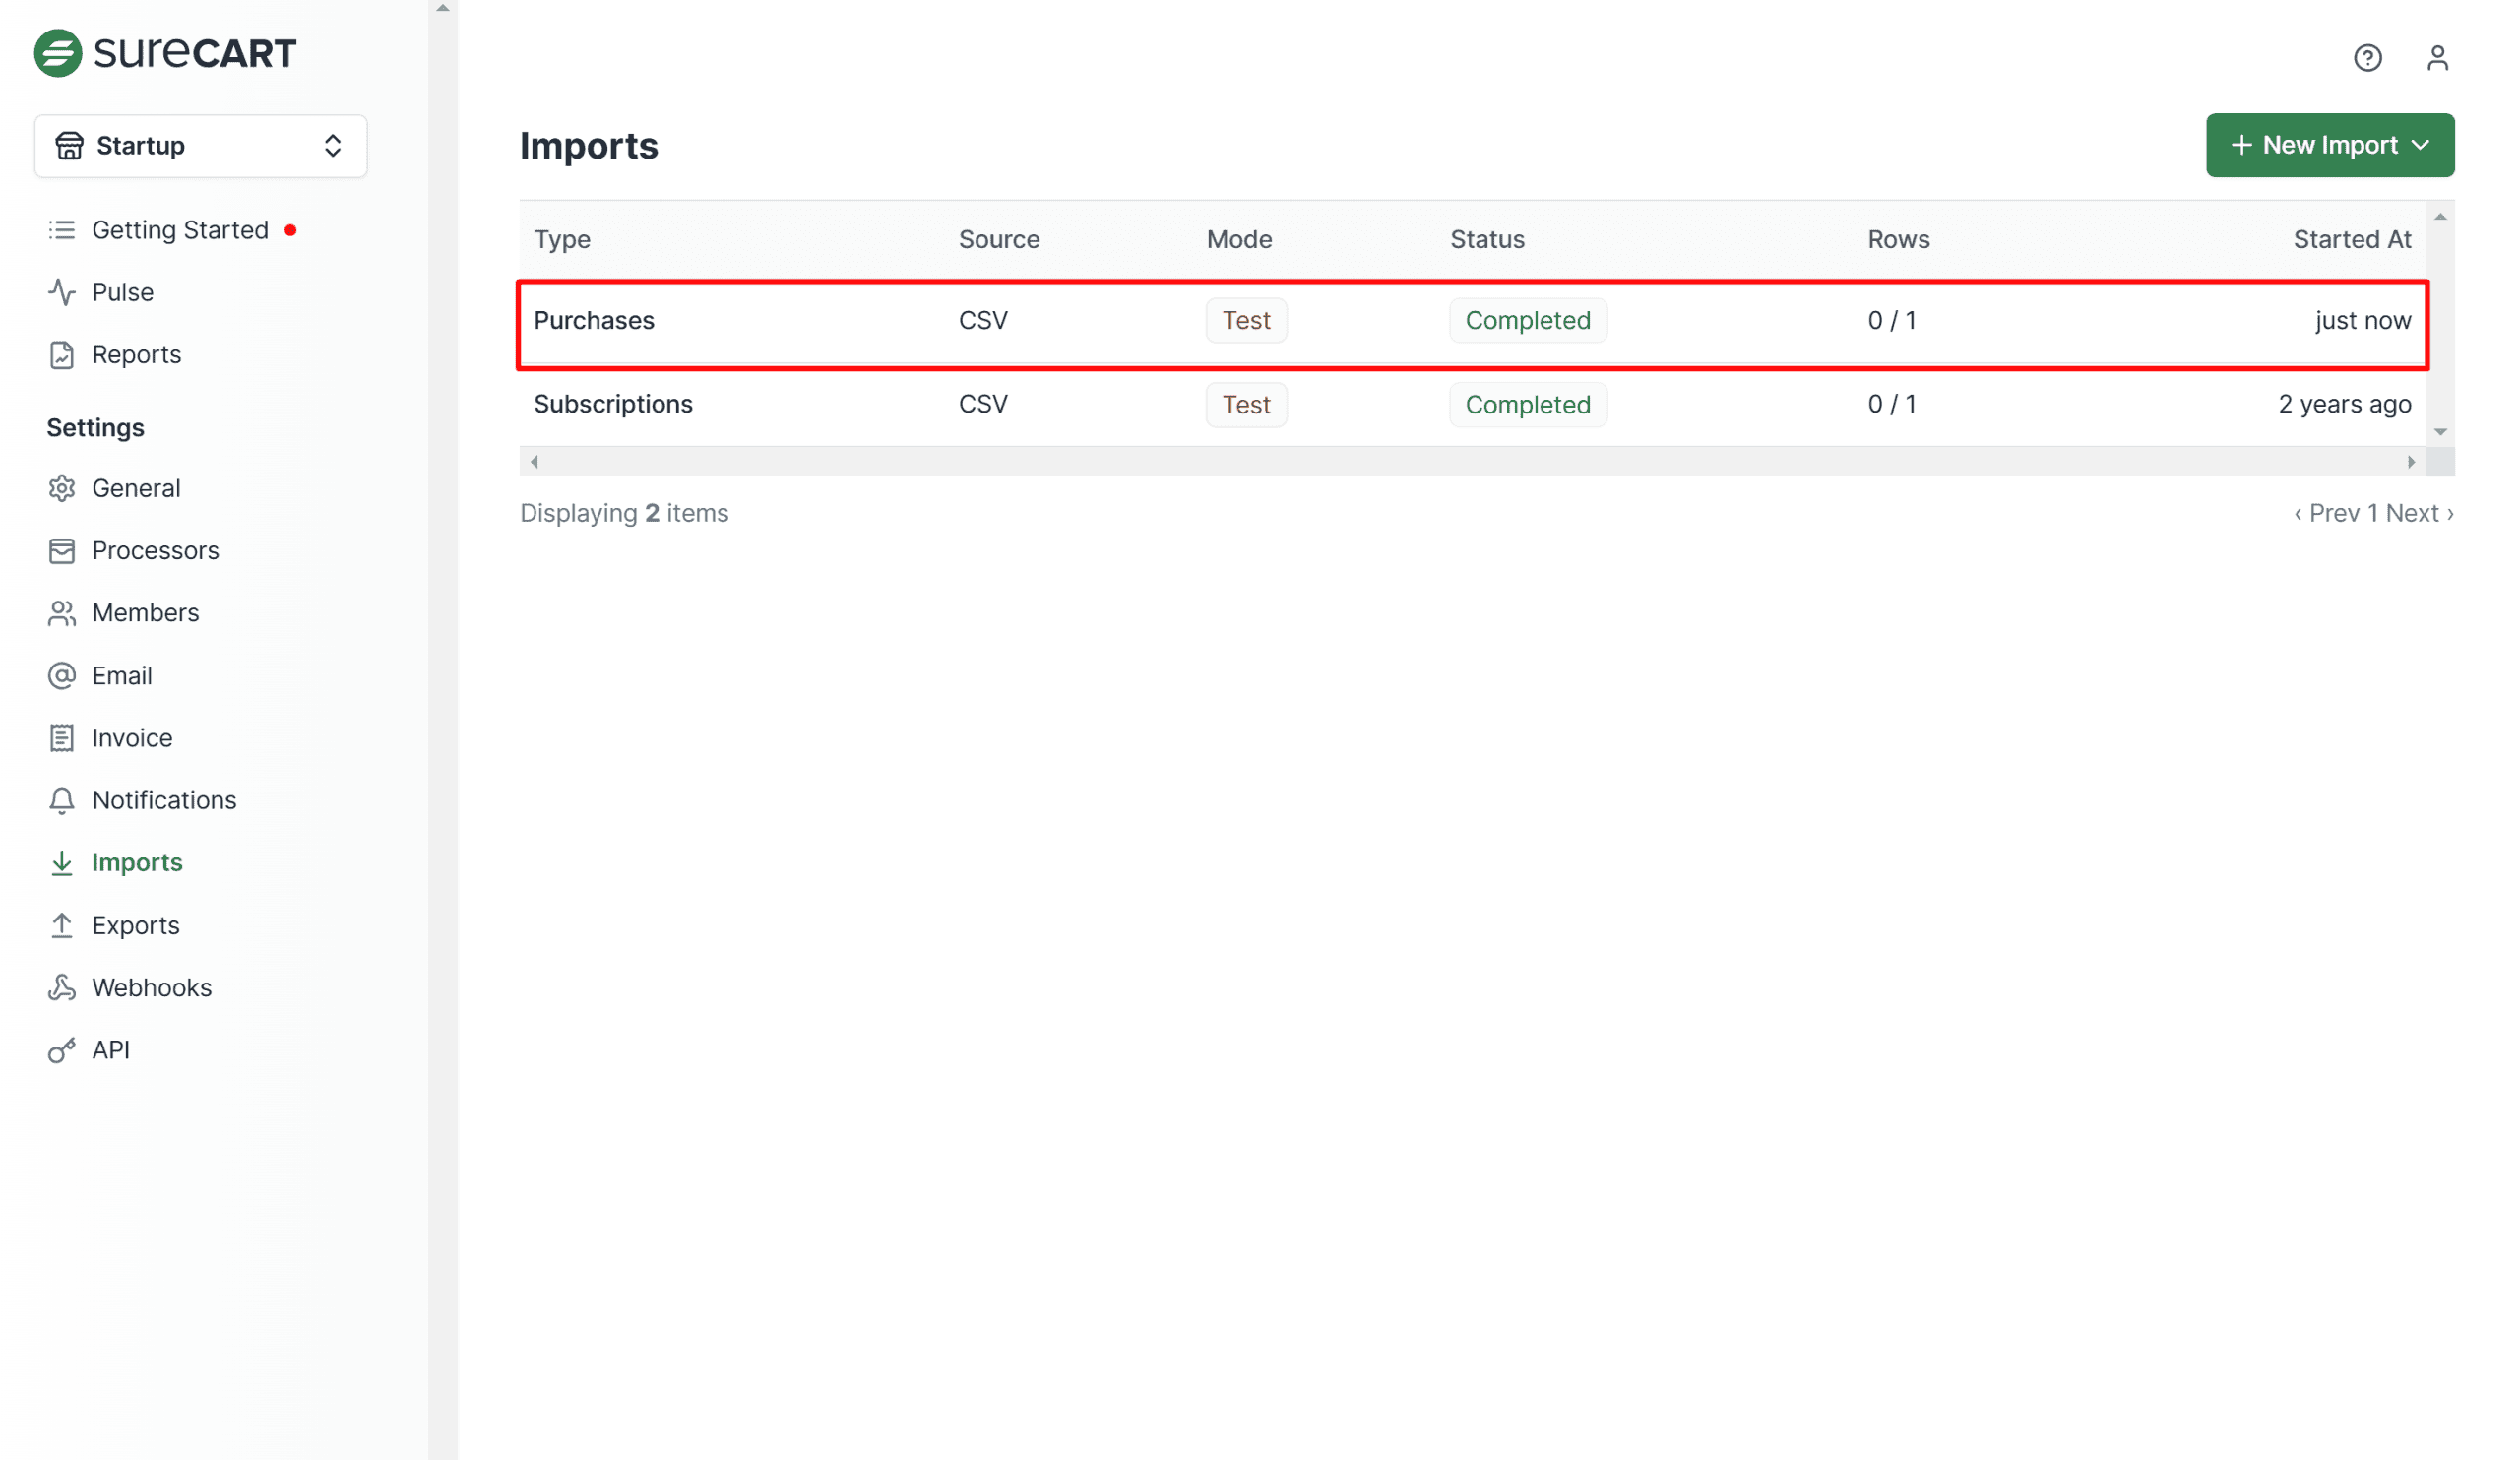
Task: Open Getting Started in the sidebar
Action: (180, 230)
